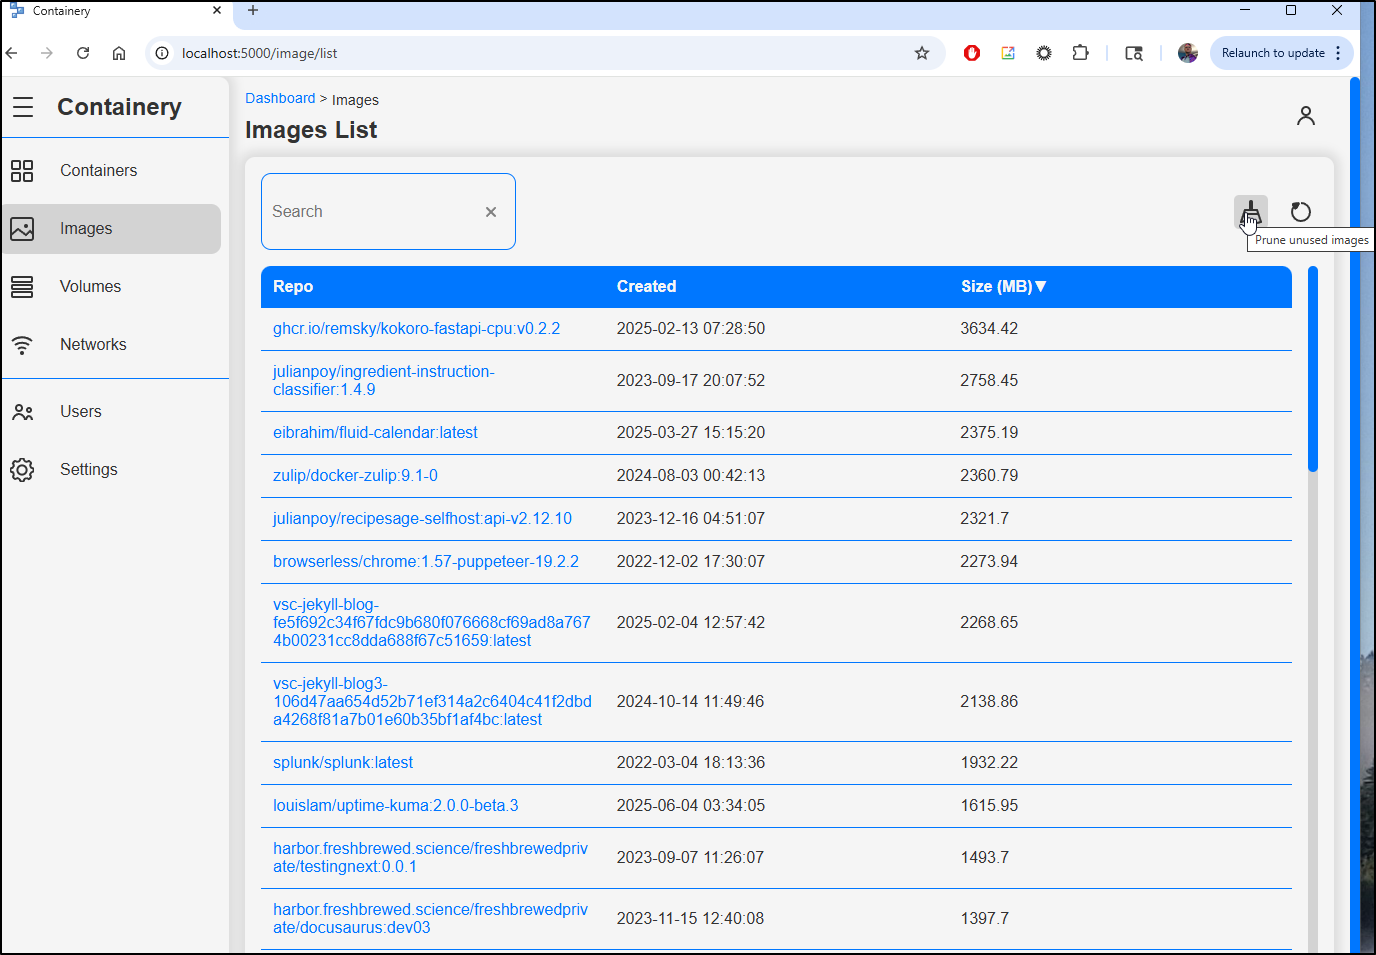Open the browser Extensions puzzle icon

point(1080,53)
